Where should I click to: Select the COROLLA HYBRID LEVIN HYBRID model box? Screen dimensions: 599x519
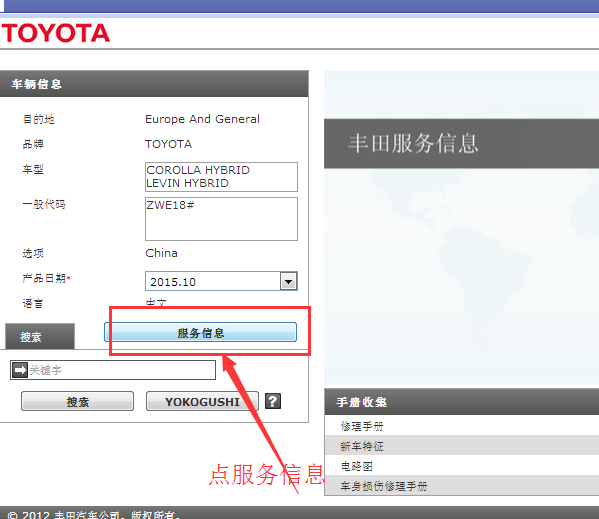tap(221, 177)
